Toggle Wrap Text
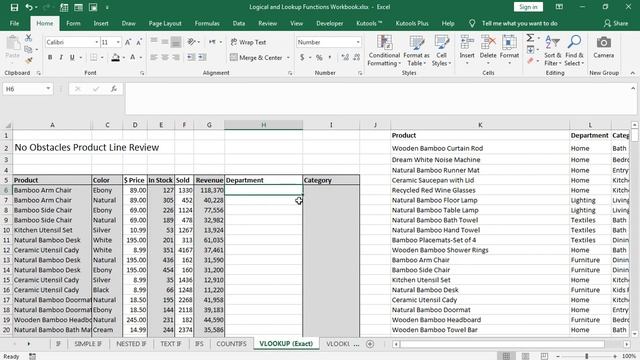The height and width of the screenshot is (360, 640). click(248, 42)
